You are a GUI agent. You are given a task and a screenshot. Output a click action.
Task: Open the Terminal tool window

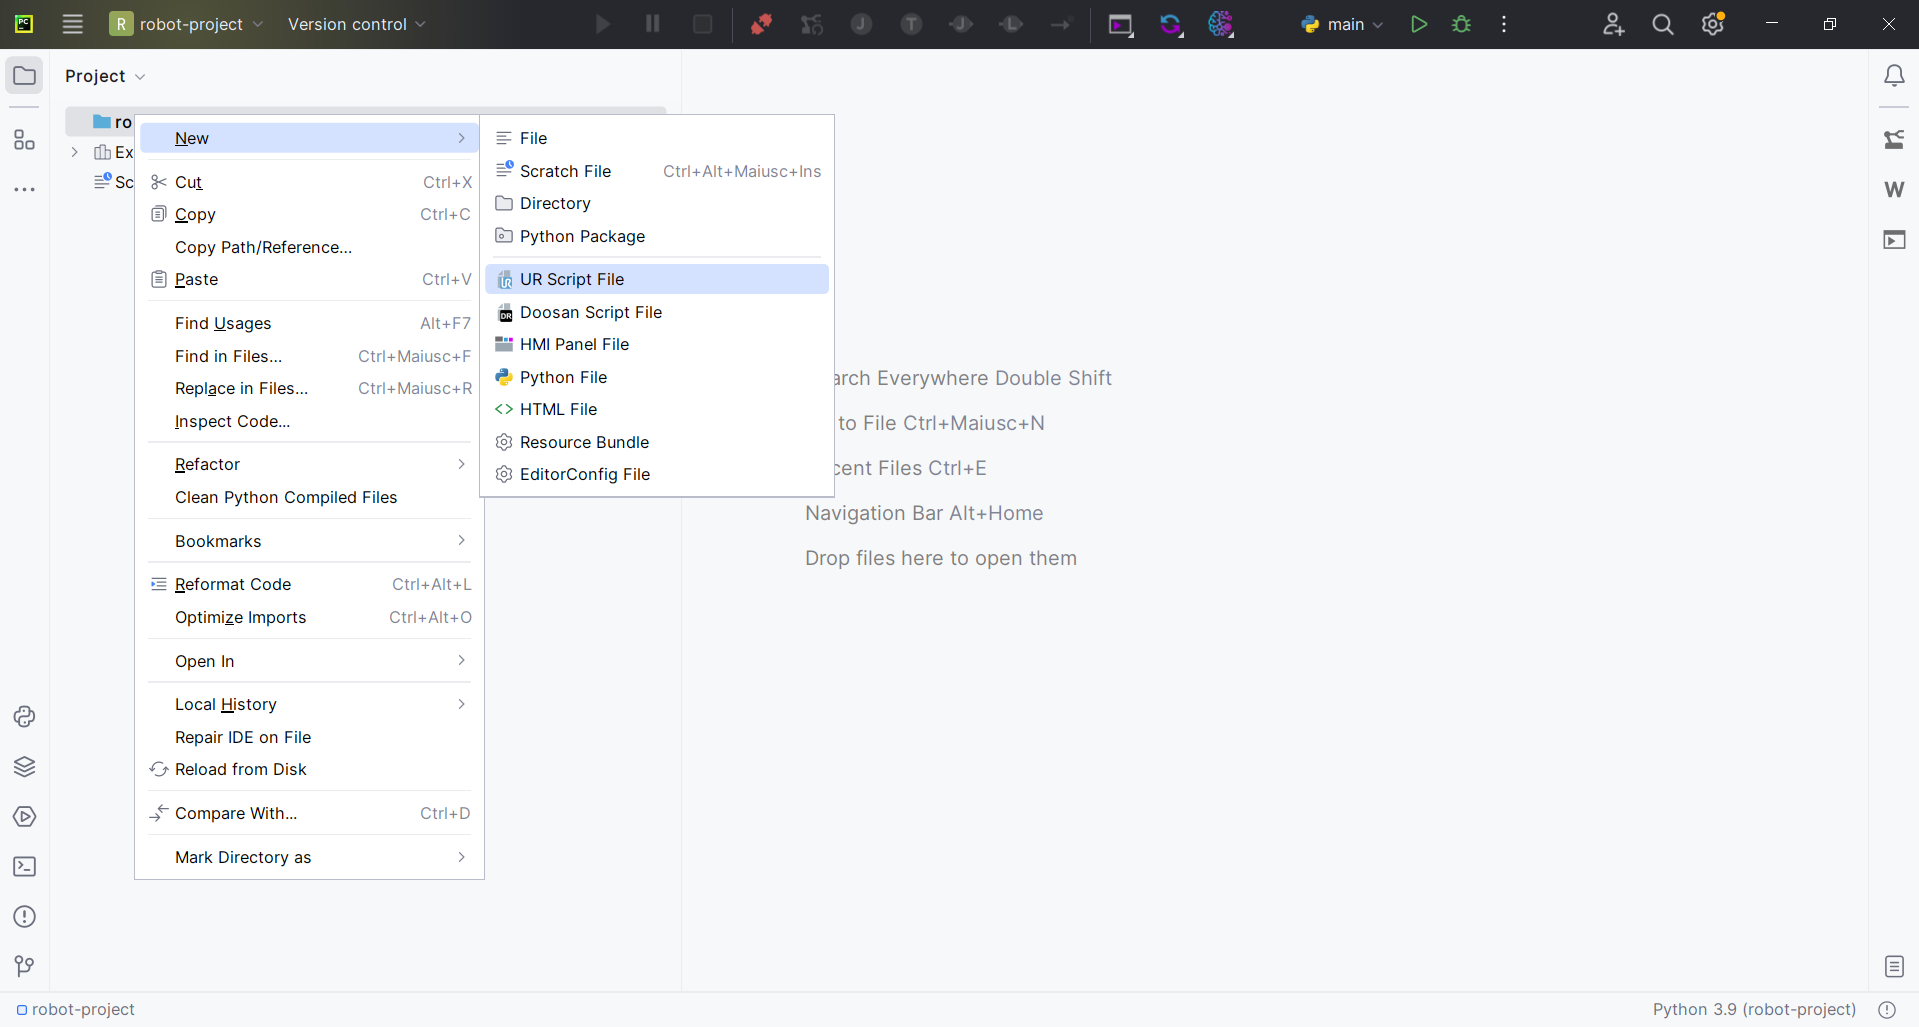click(x=25, y=867)
